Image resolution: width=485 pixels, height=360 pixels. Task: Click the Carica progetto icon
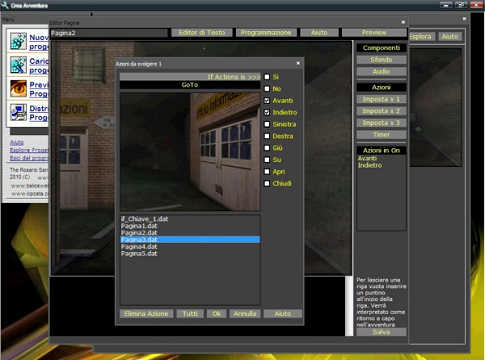(18, 65)
